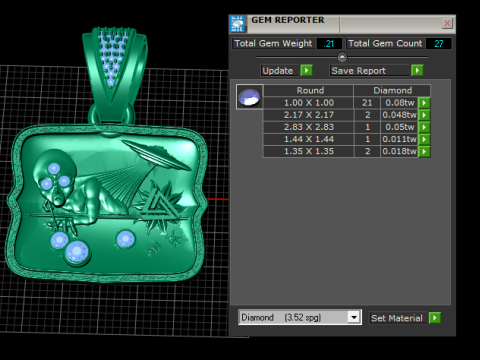Screen dimensions: 480x360
Task: Click the Set Material button label
Action: coord(397,318)
